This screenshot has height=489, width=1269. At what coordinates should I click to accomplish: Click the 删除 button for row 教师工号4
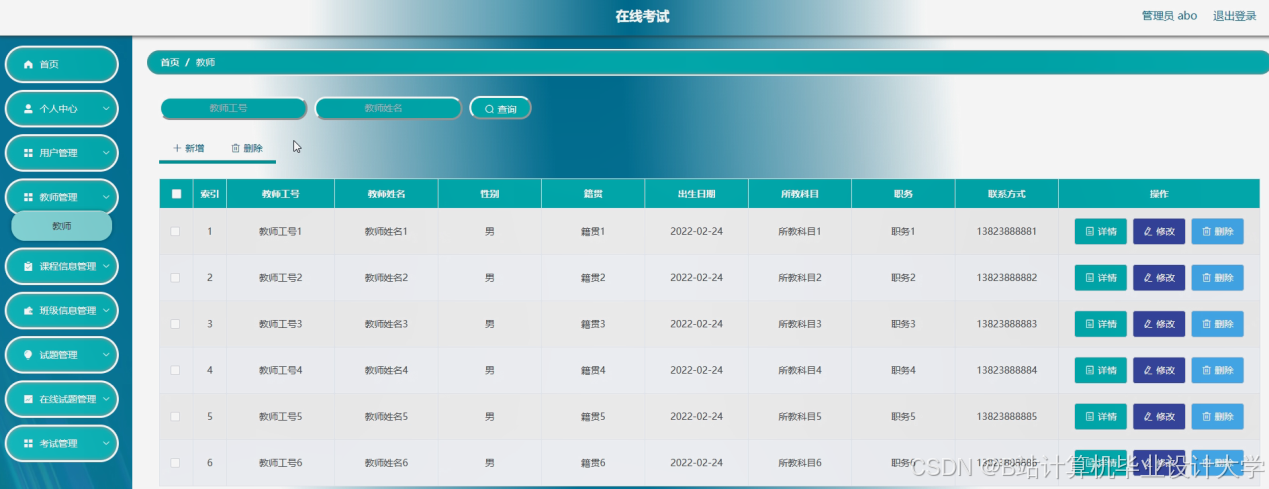coord(1217,371)
